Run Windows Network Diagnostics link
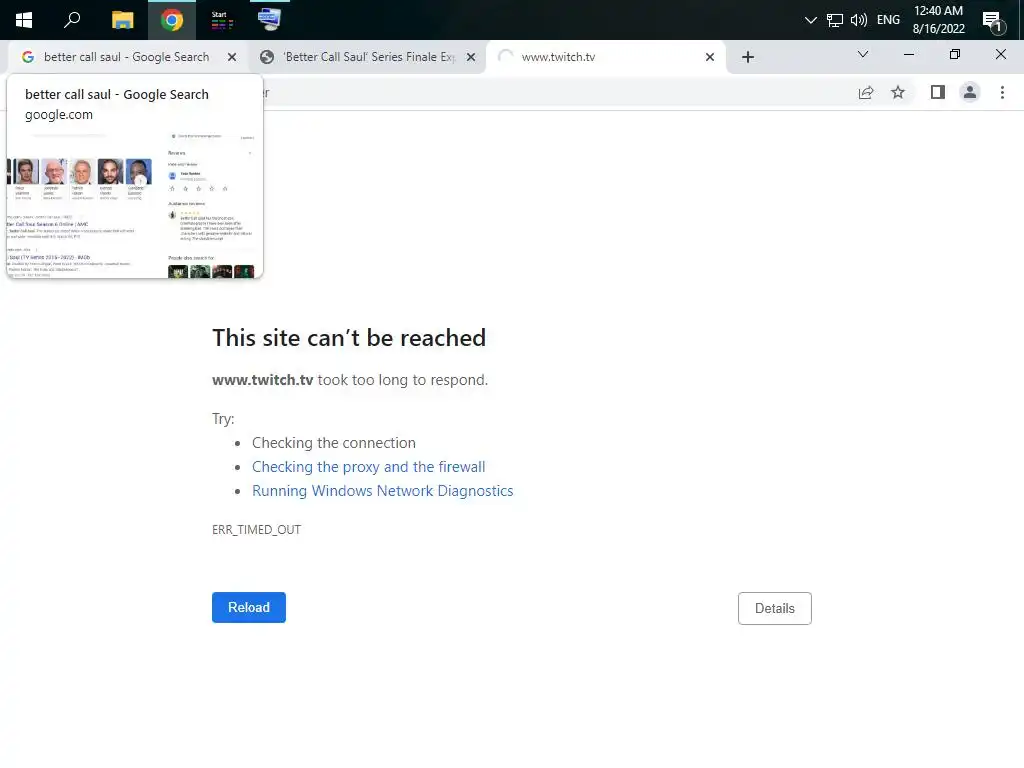1024x768 pixels. click(x=383, y=491)
